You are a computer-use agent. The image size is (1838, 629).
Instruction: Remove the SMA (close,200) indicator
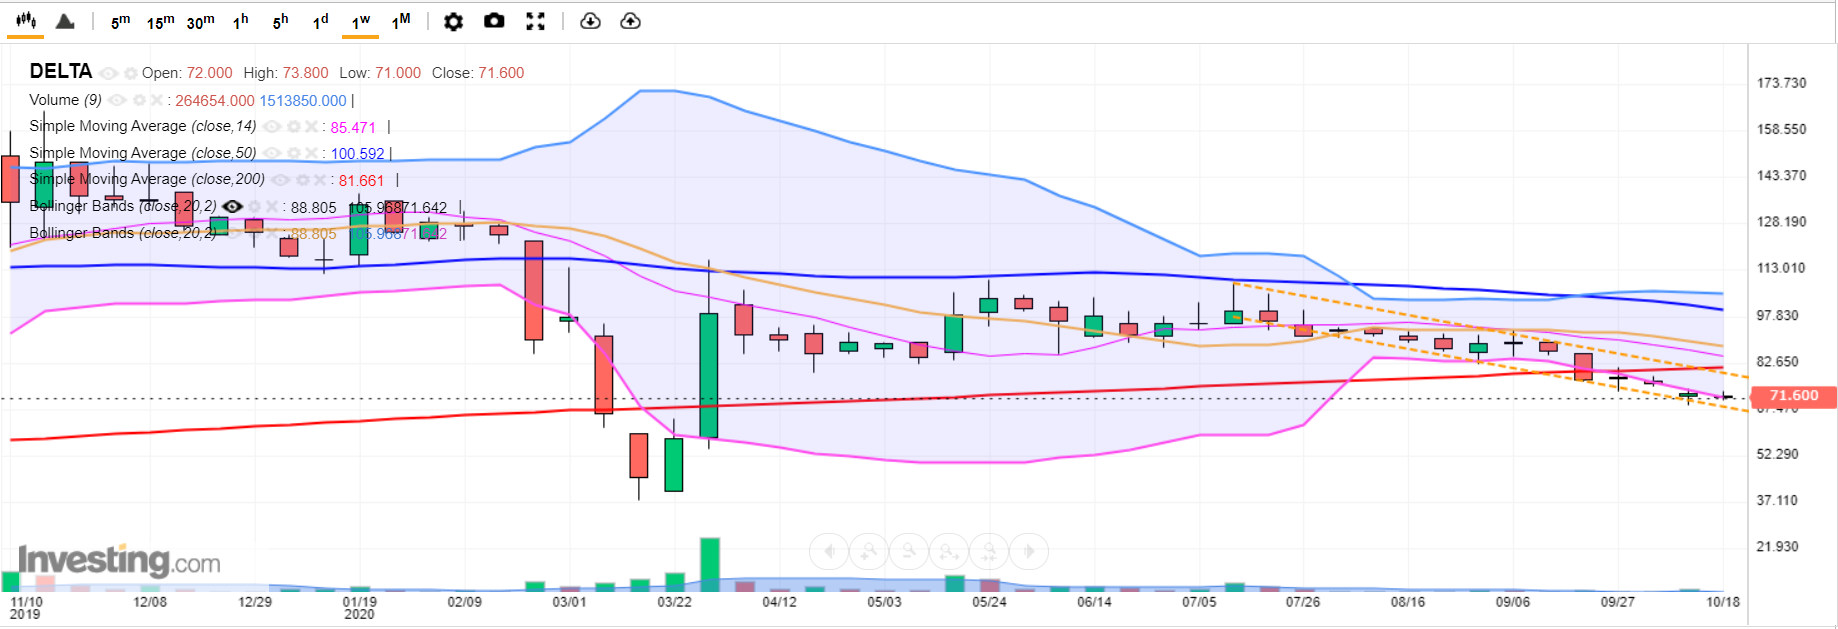click(x=320, y=180)
